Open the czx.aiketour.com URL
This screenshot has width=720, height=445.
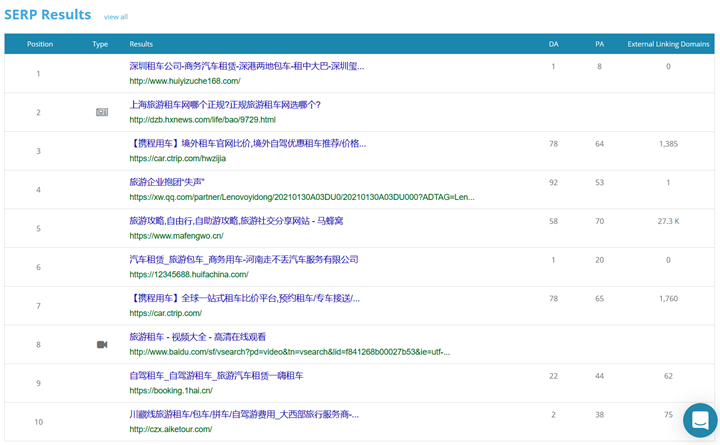coord(170,429)
